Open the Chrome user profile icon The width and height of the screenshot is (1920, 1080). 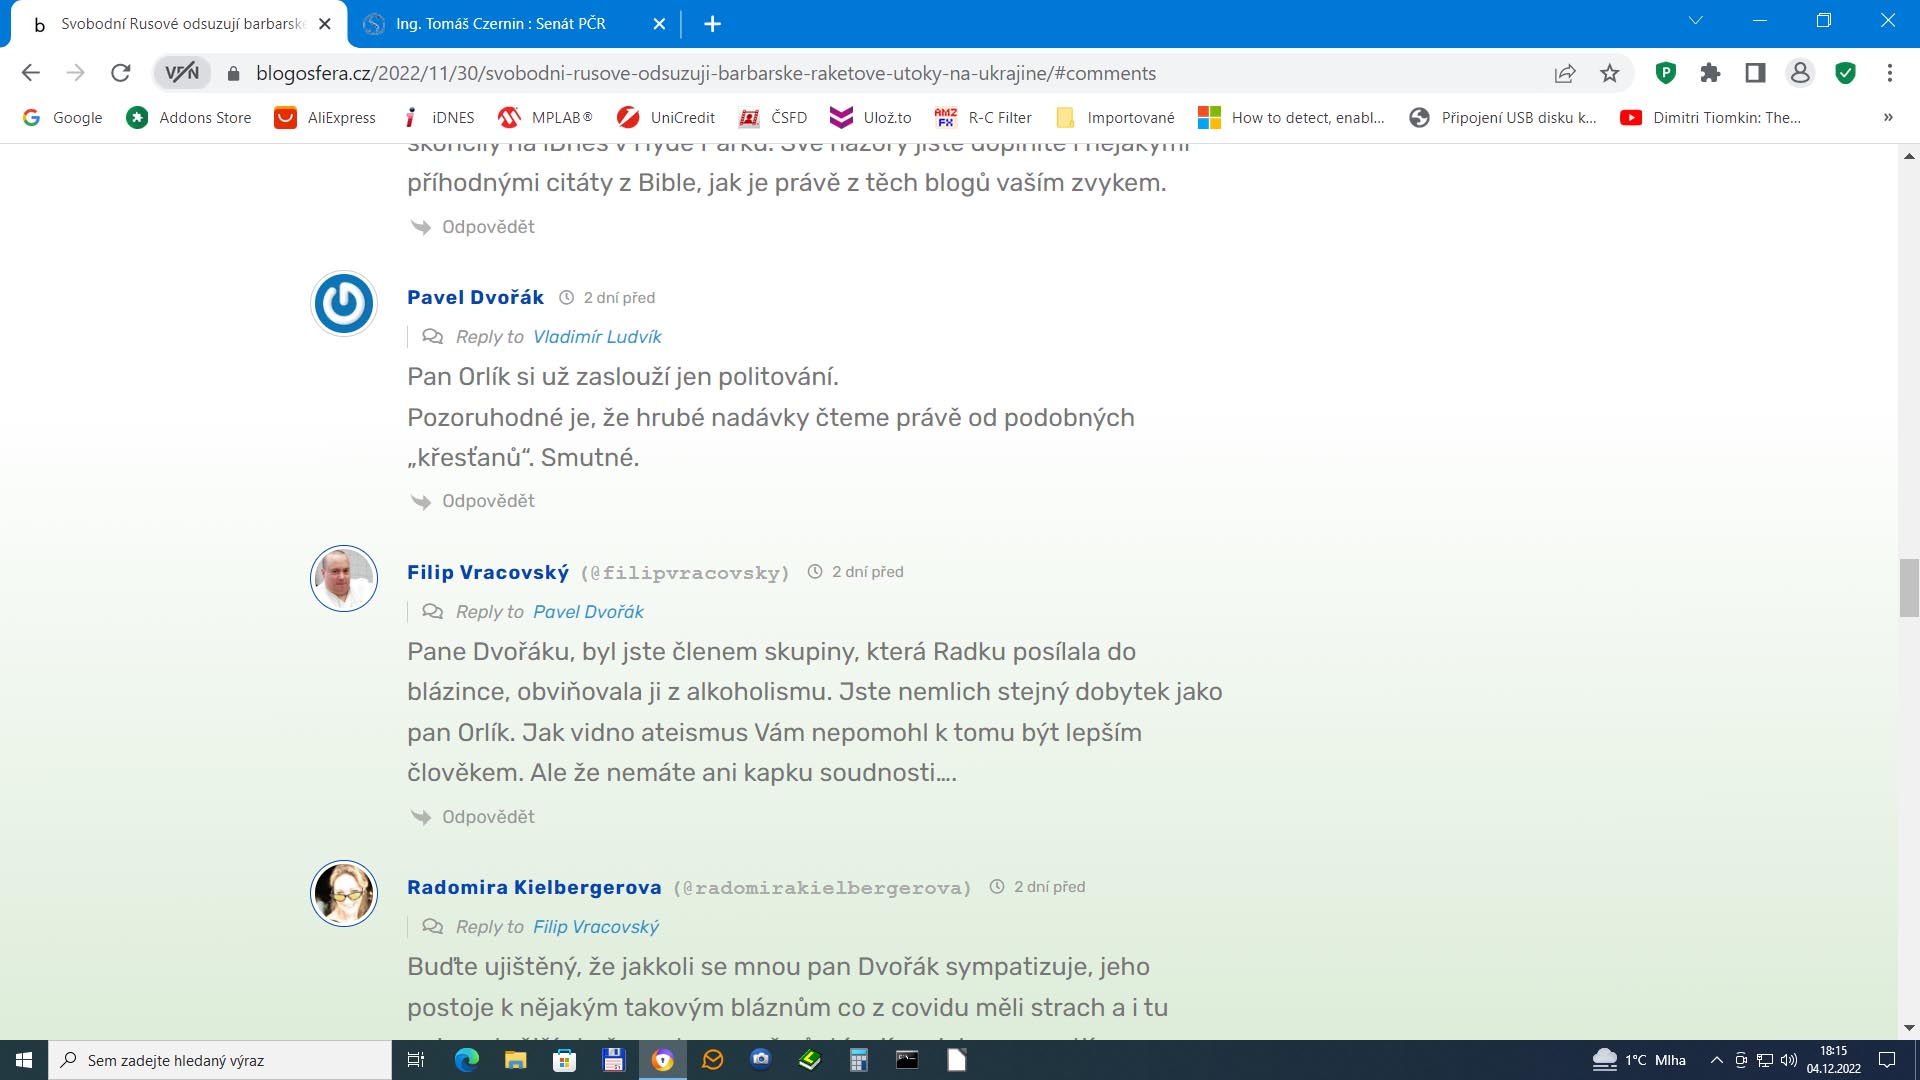1800,73
